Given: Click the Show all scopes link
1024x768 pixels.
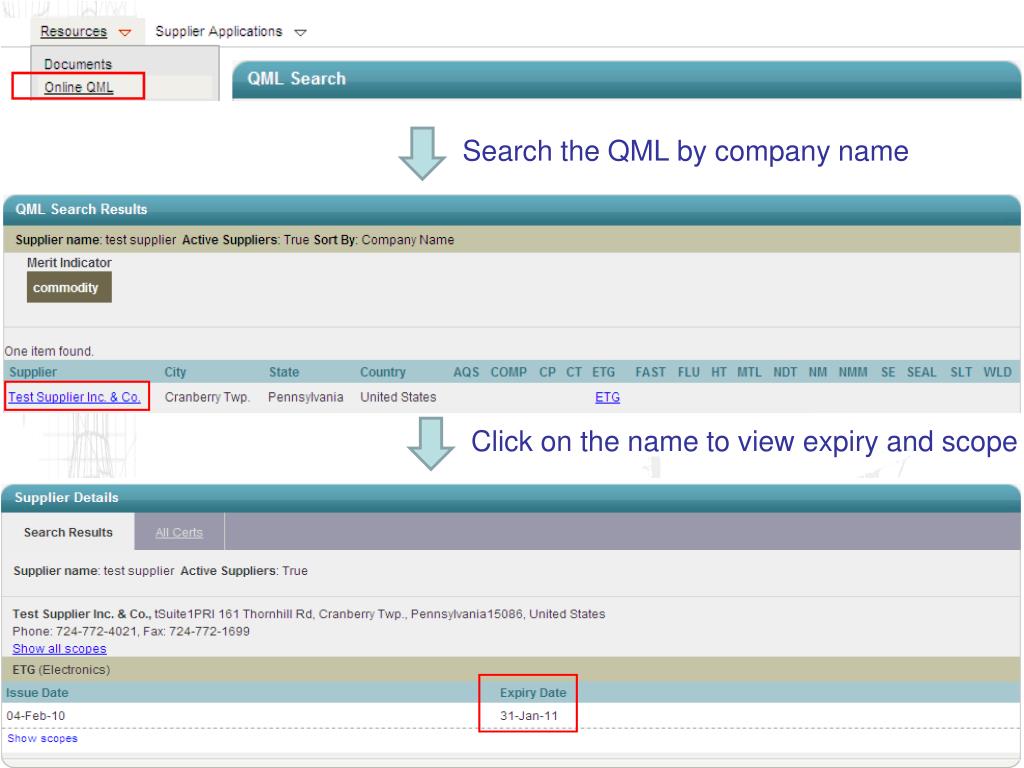Looking at the screenshot, I should [59, 648].
